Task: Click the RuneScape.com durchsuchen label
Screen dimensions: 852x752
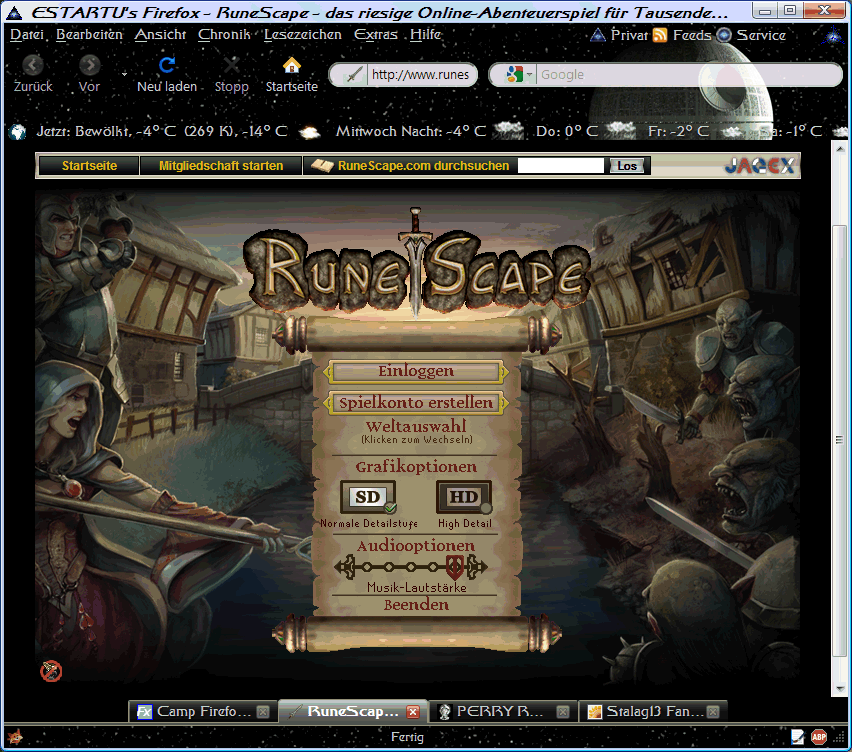Action: tap(423, 166)
